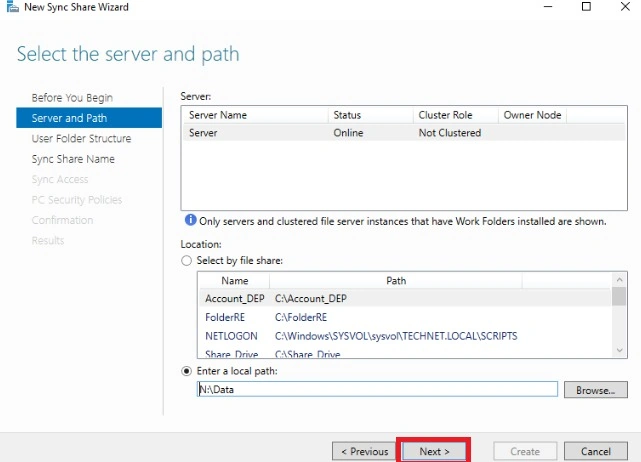Click the 'Not Clustered' cell
Viewport: 641px width, 462px height.
point(450,133)
